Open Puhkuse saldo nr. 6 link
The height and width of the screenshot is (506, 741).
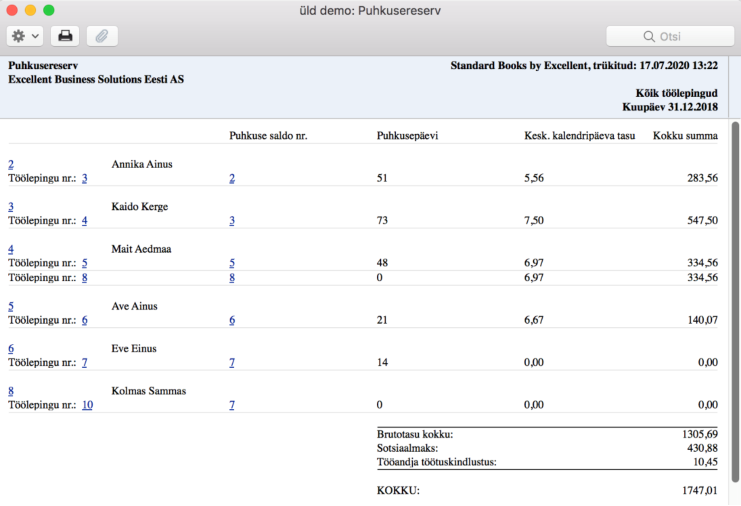point(232,320)
